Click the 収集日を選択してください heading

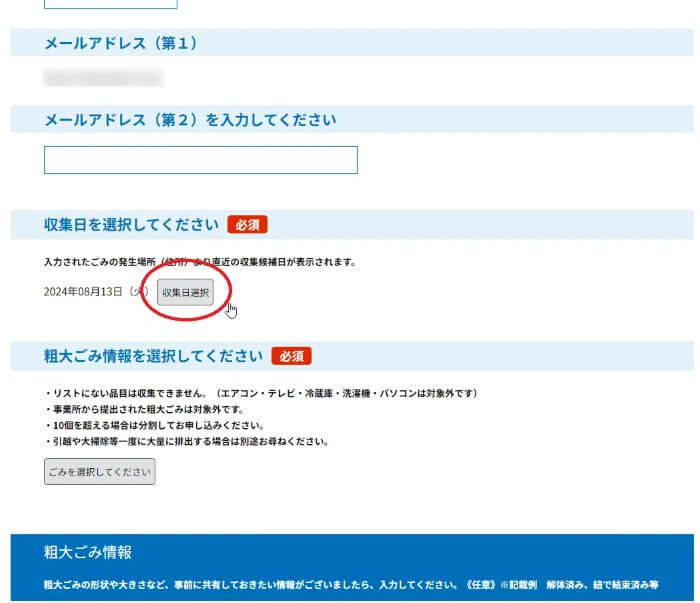tap(131, 224)
